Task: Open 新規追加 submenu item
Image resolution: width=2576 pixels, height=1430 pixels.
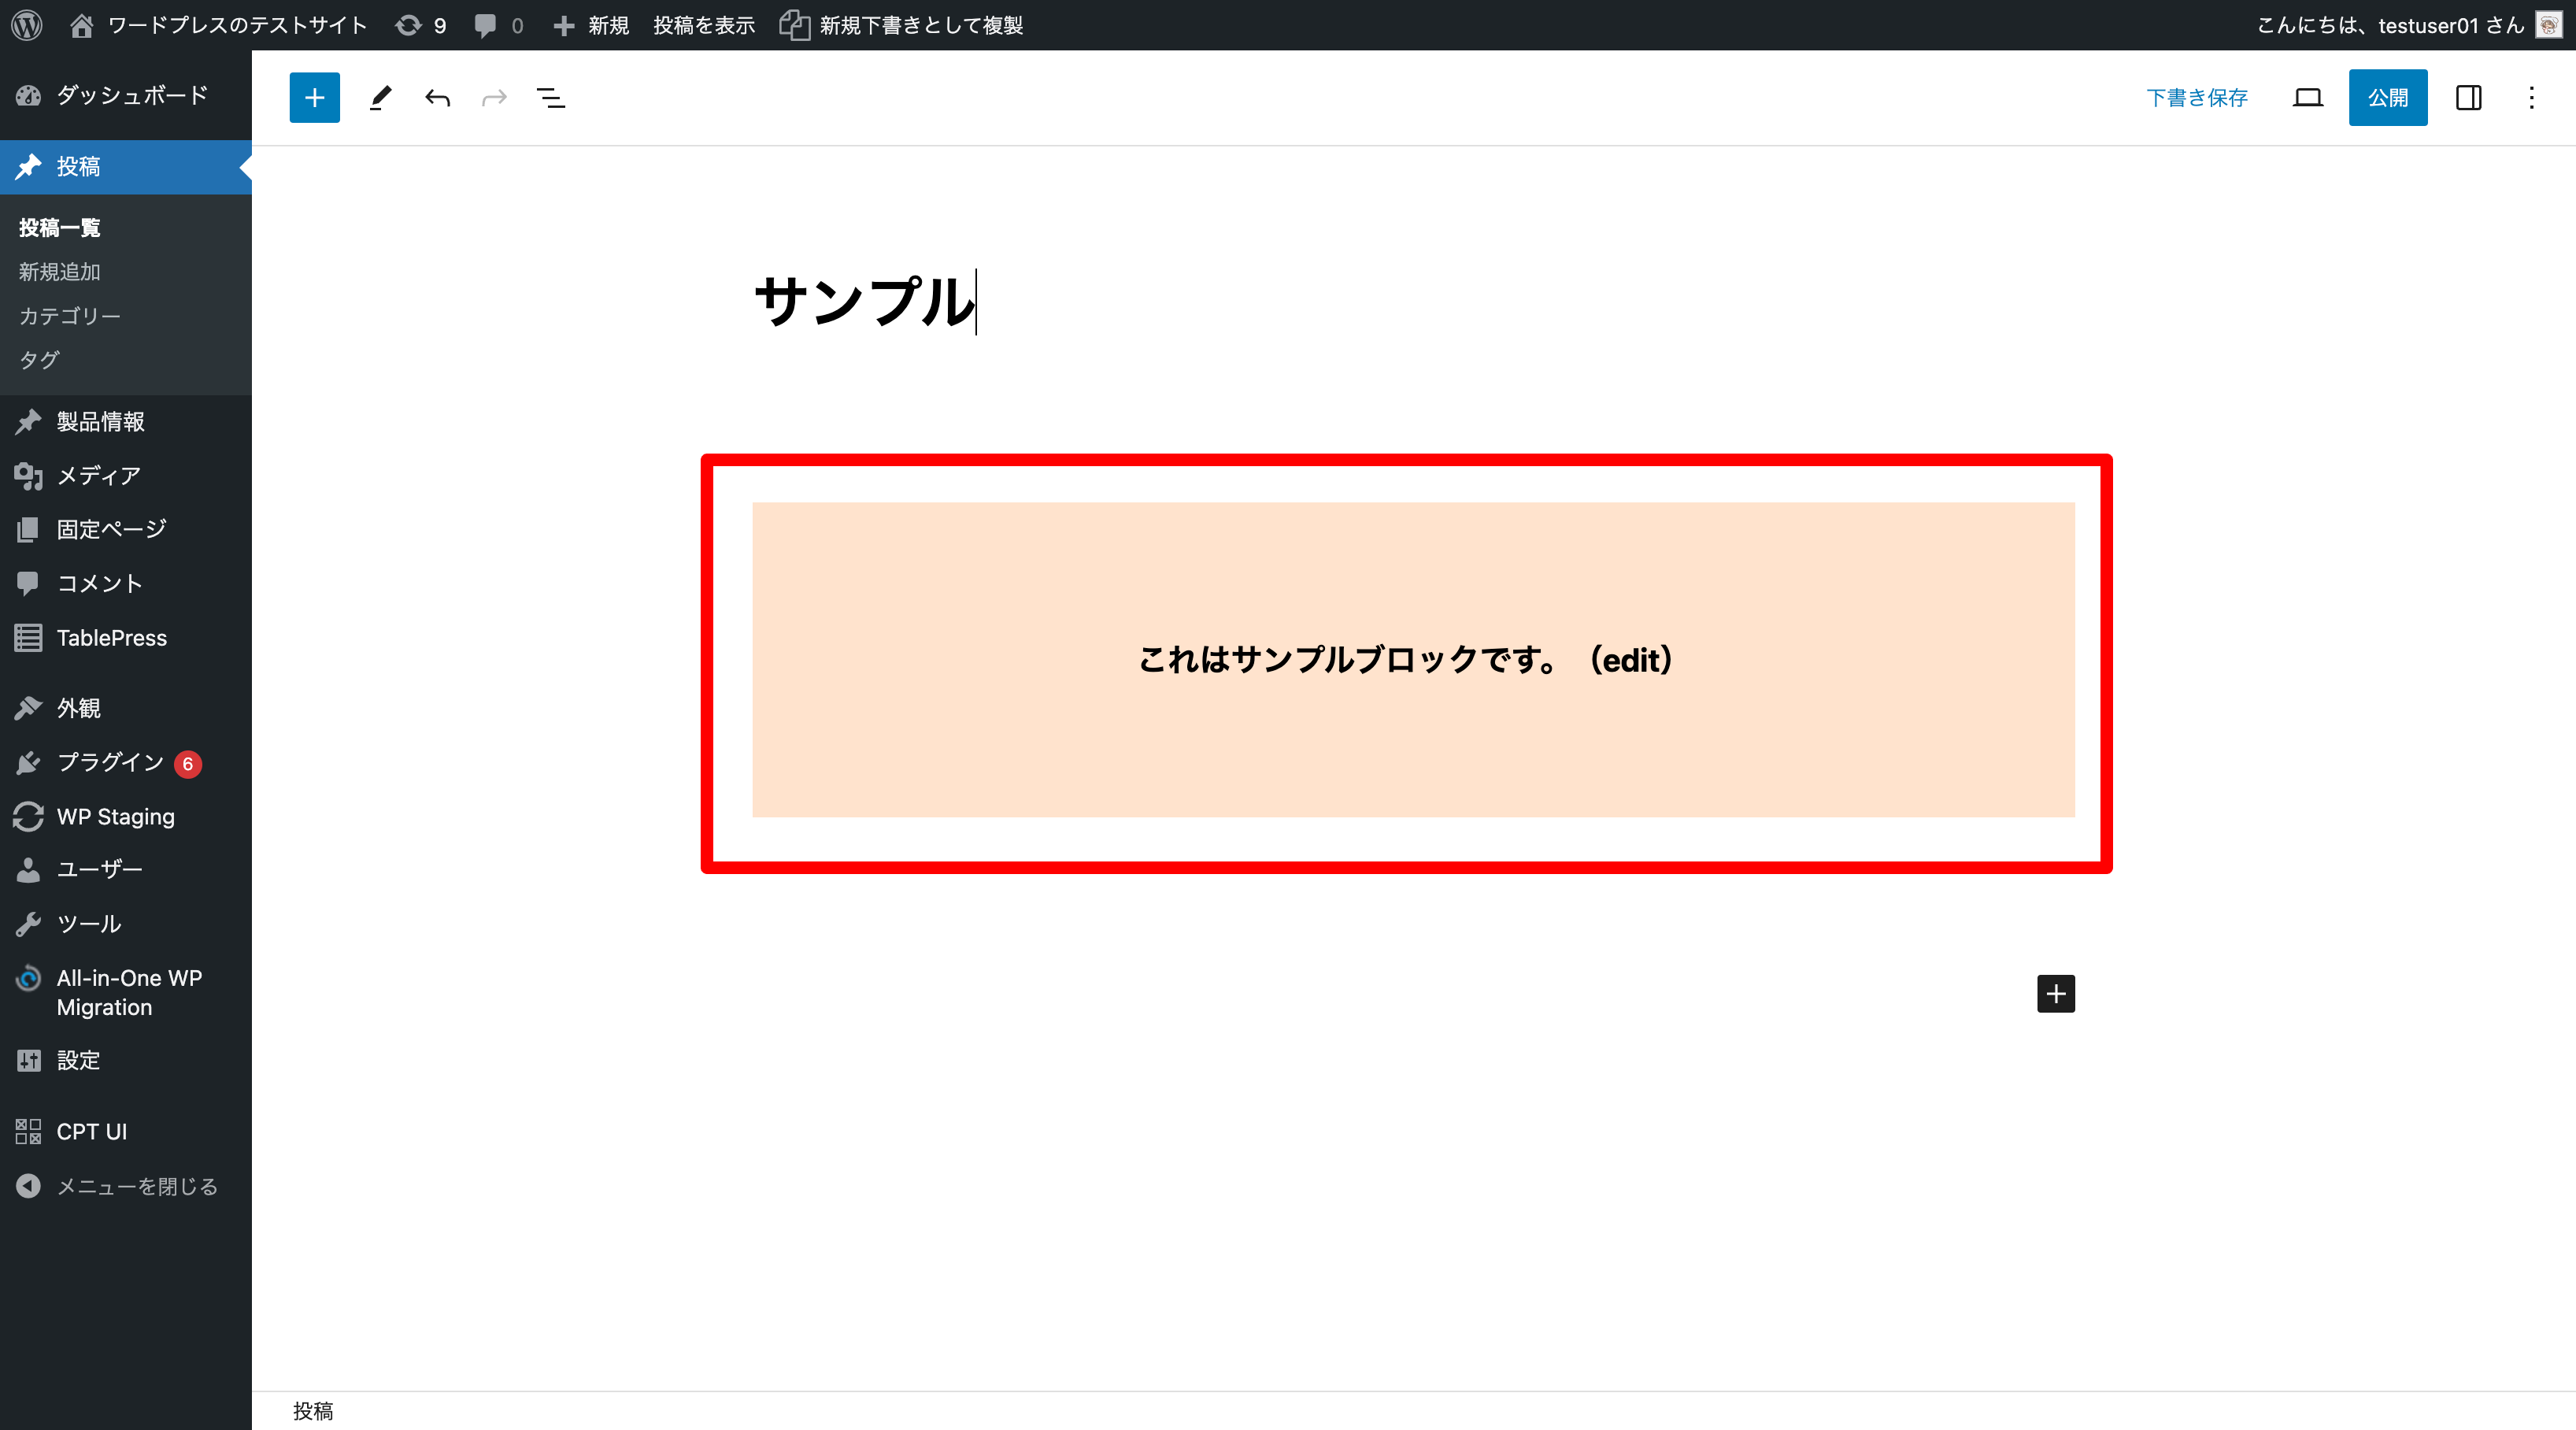Action: tap(59, 271)
